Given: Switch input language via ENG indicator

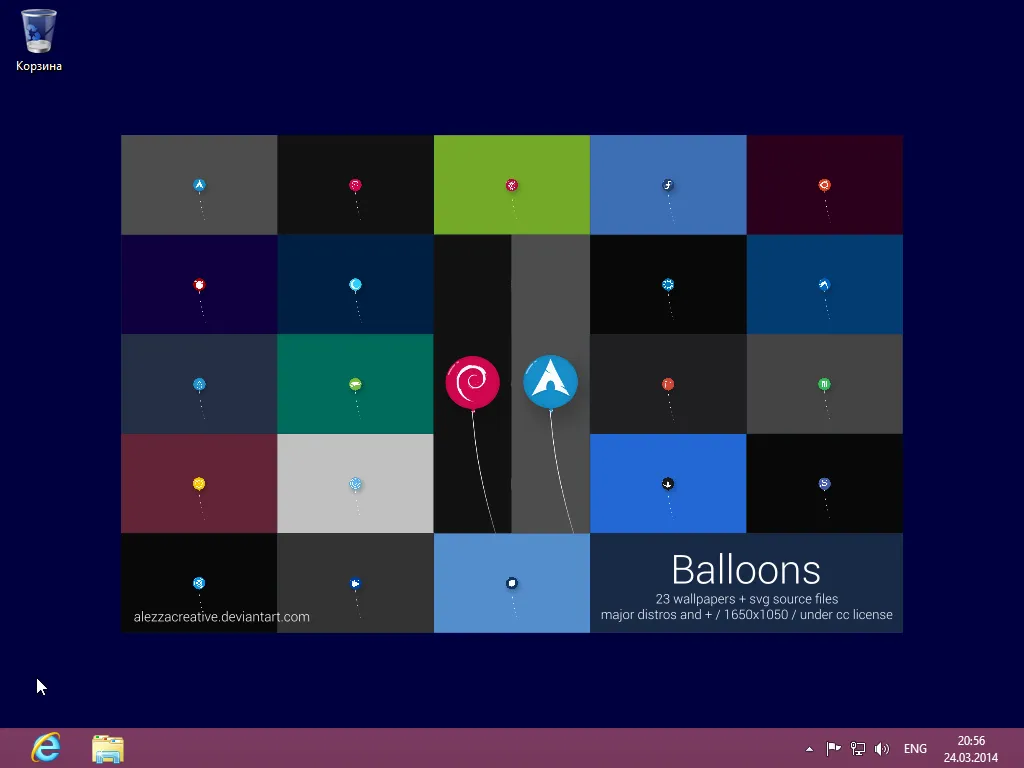Looking at the screenshot, I should [915, 749].
